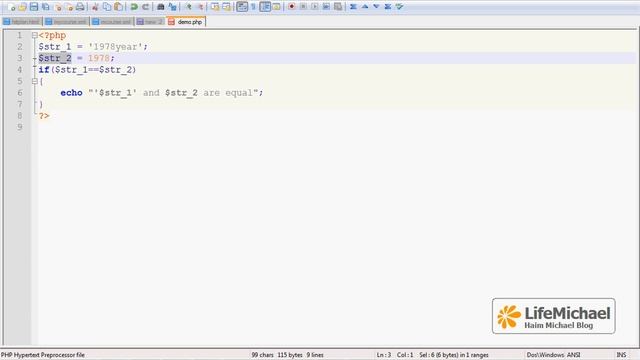Image resolution: width=640 pixels, height=360 pixels.
Task: Click line number 9 in the margin
Action: 19,127
